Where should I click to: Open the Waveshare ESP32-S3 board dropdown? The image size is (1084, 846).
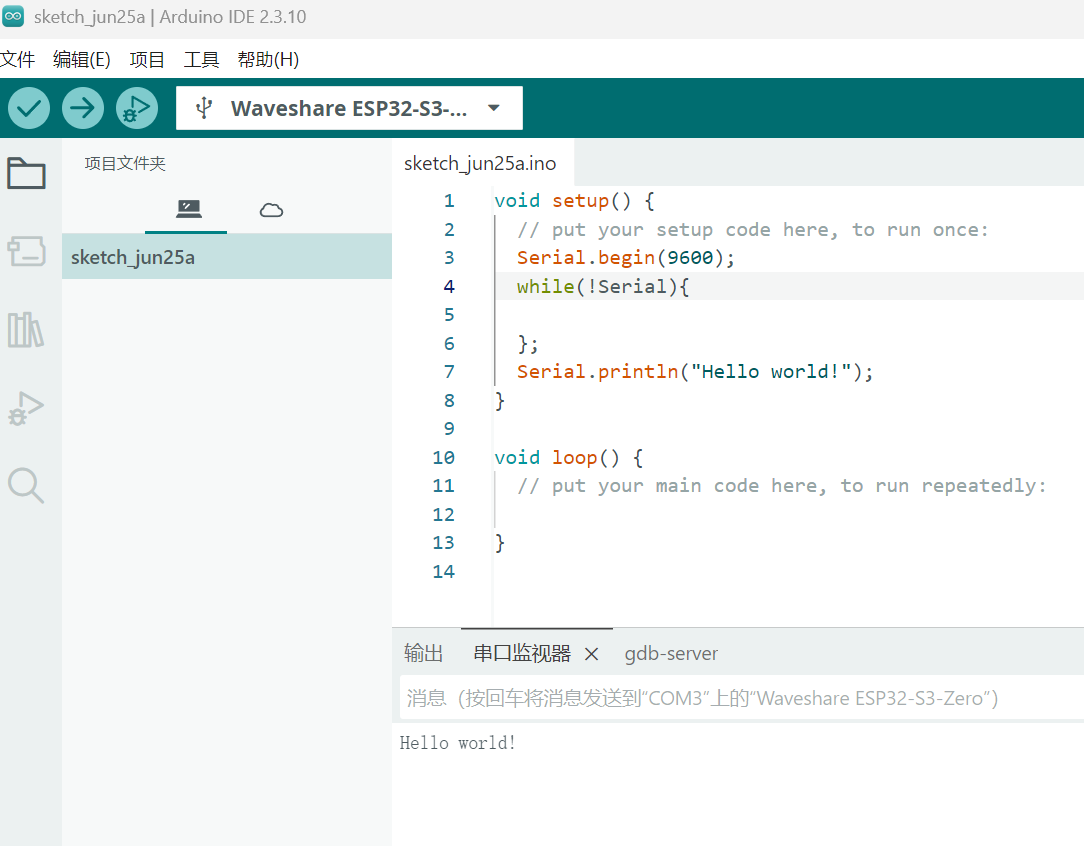(x=349, y=108)
